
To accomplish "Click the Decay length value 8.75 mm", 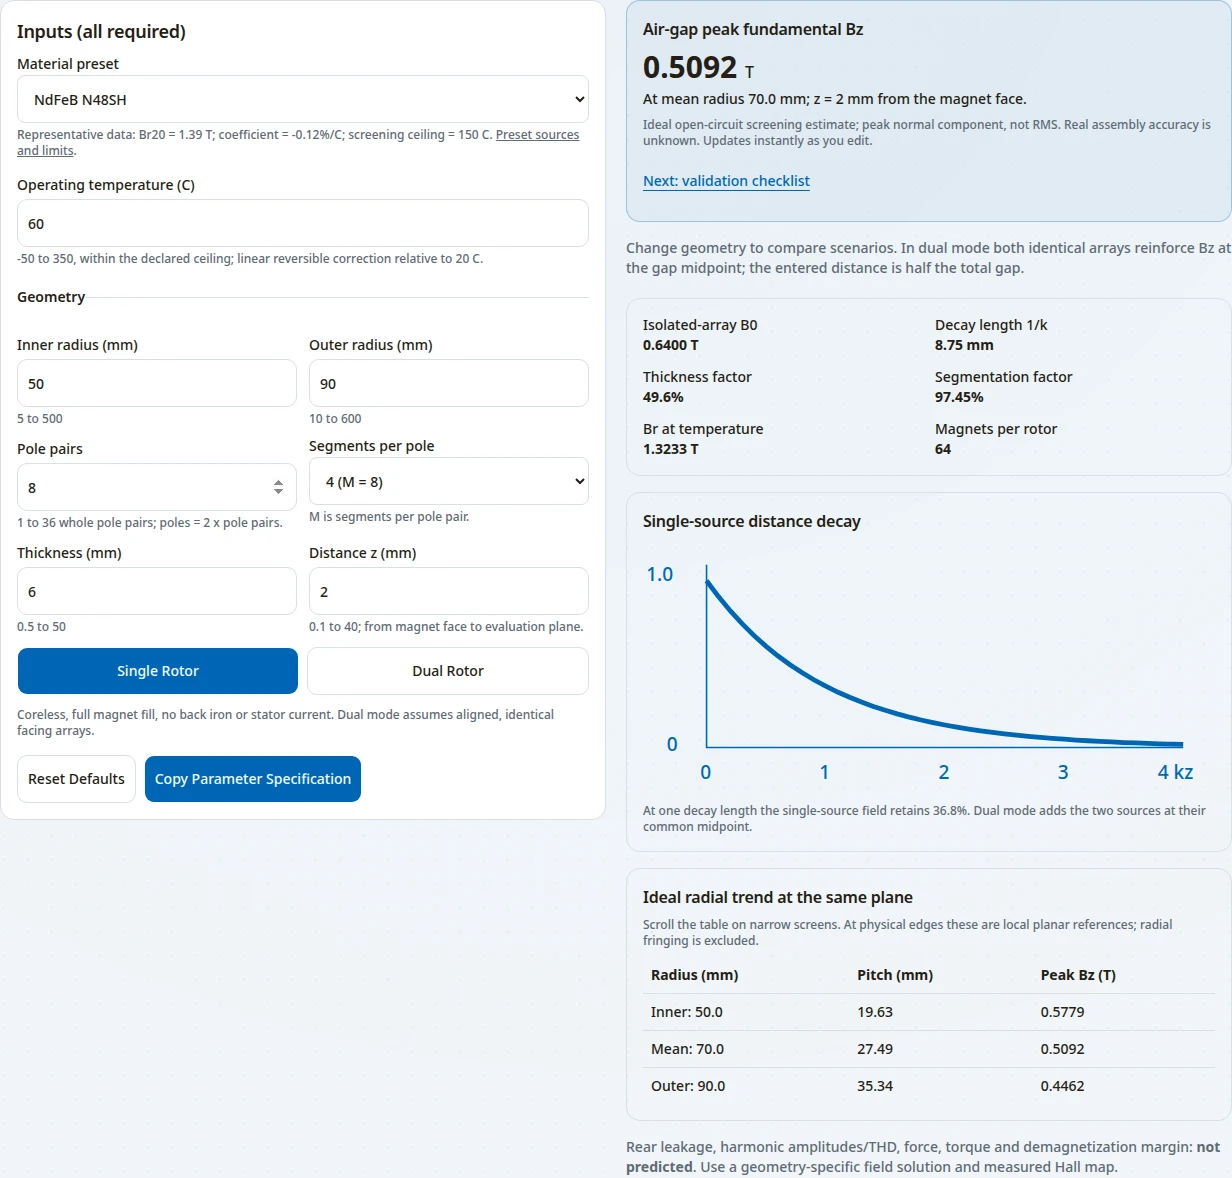I will pyautogui.click(x=964, y=345).
